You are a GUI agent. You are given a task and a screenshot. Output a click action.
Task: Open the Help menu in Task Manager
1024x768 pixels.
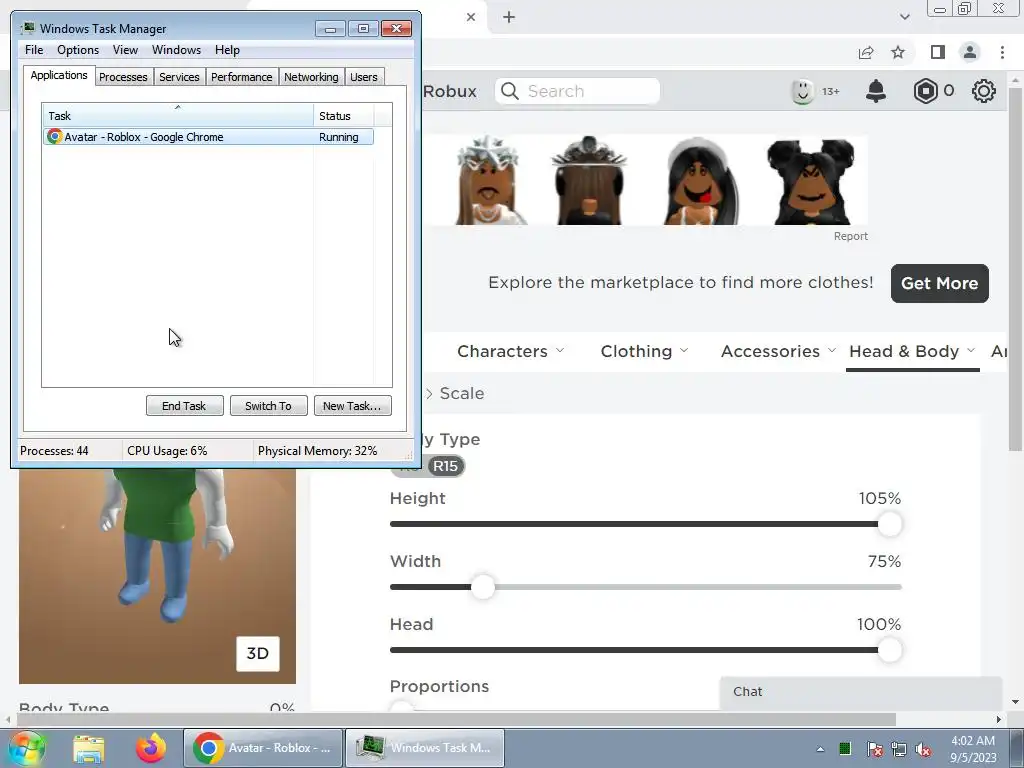(227, 50)
